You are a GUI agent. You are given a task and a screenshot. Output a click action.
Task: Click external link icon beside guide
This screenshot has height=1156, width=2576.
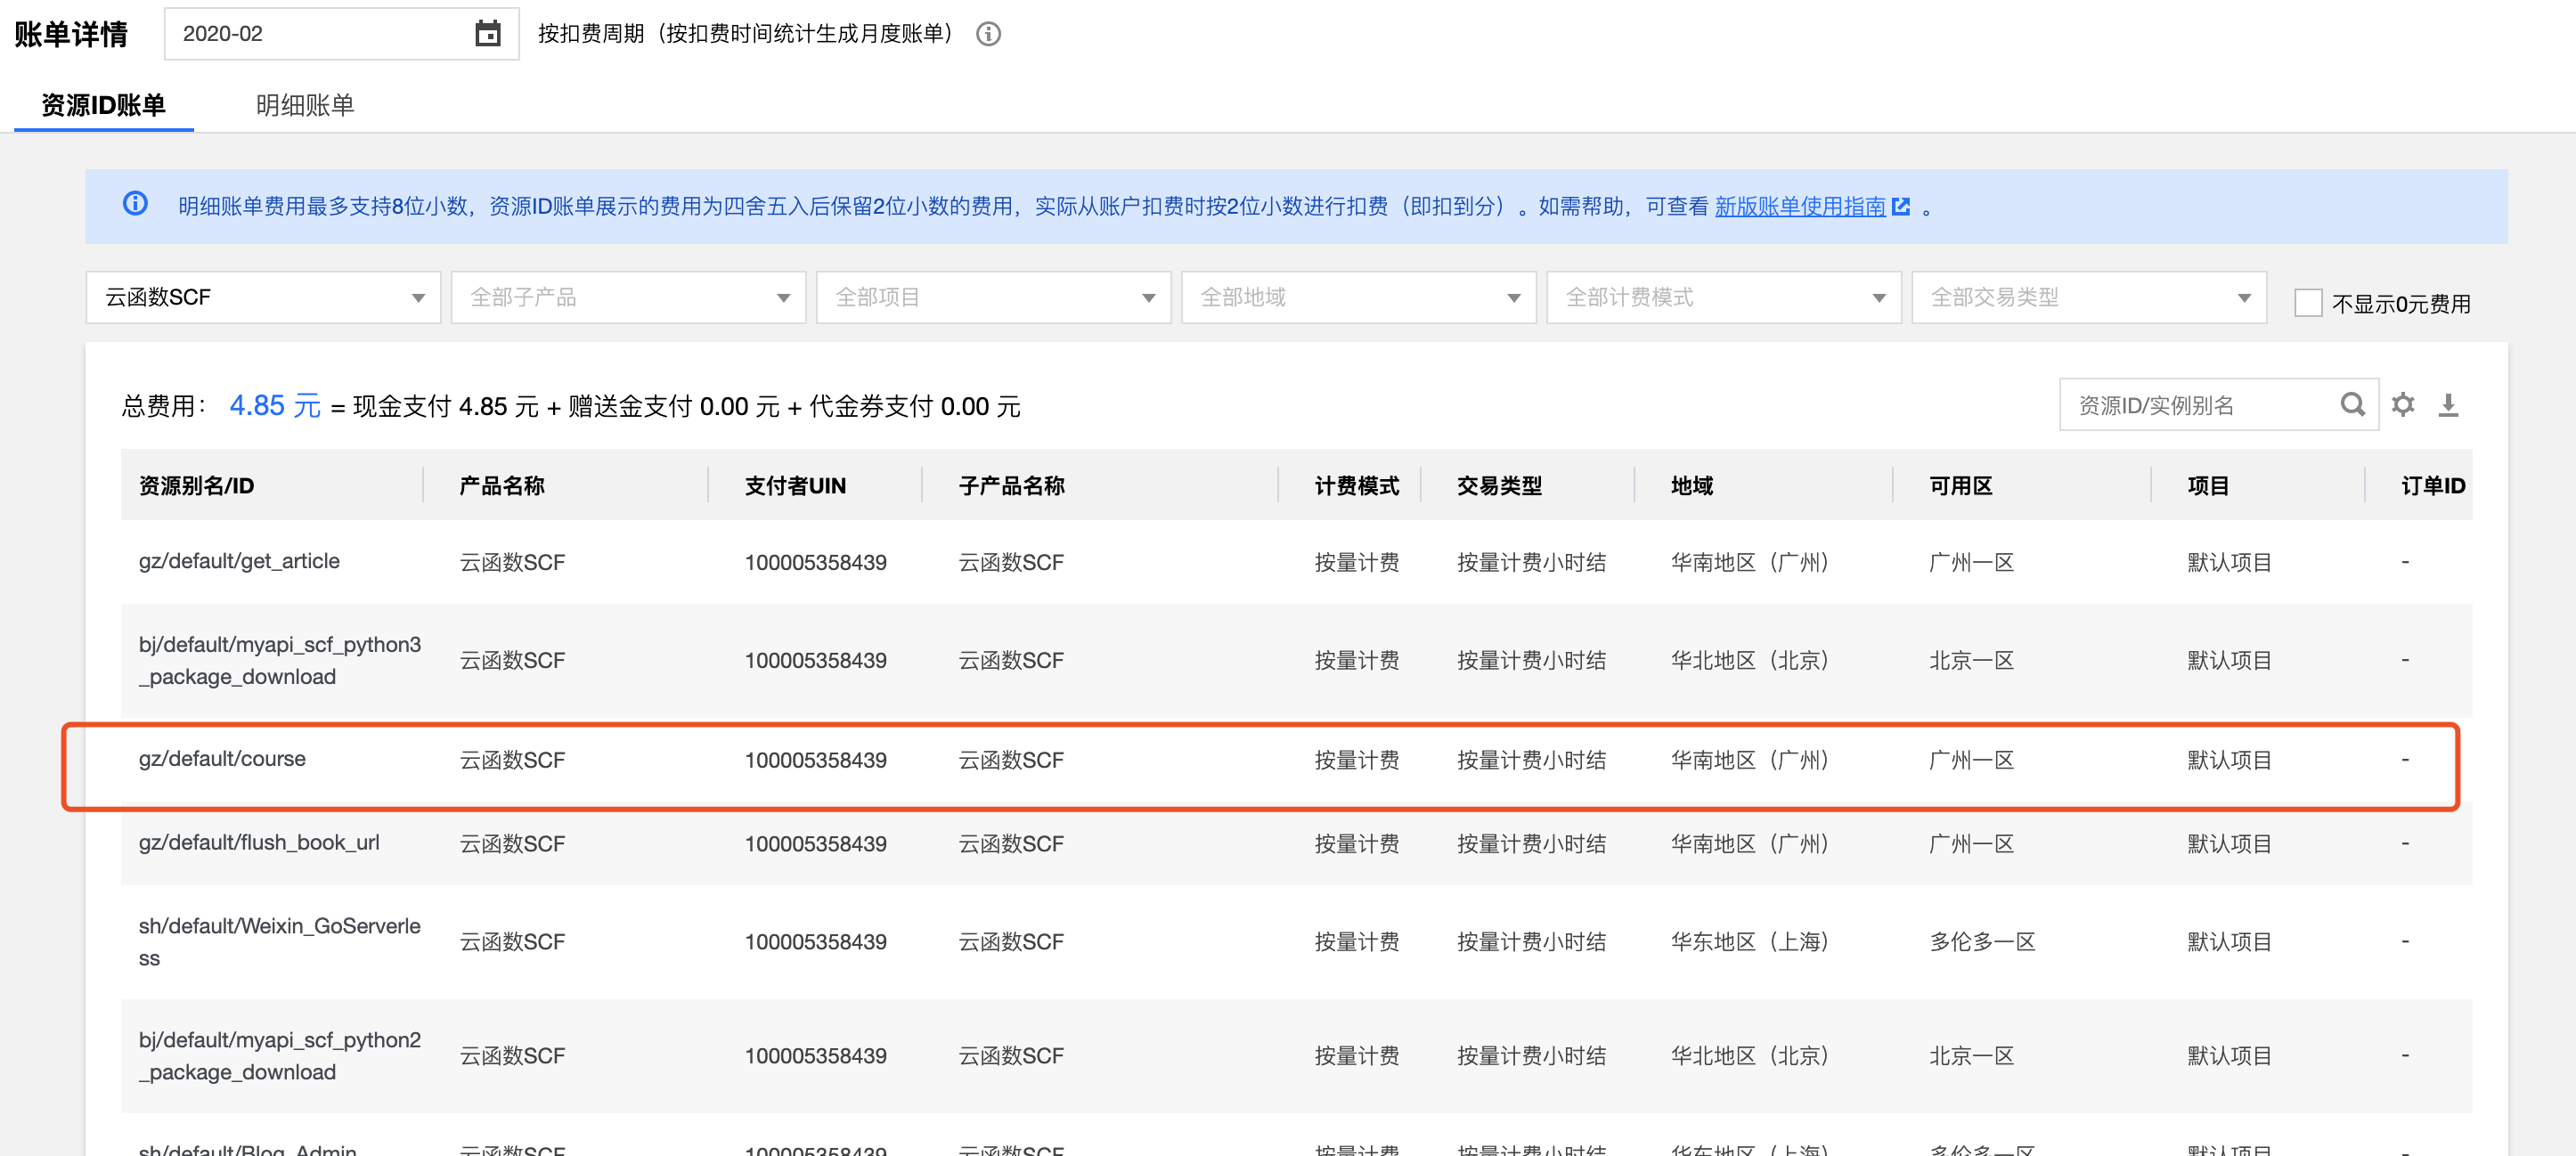1901,206
